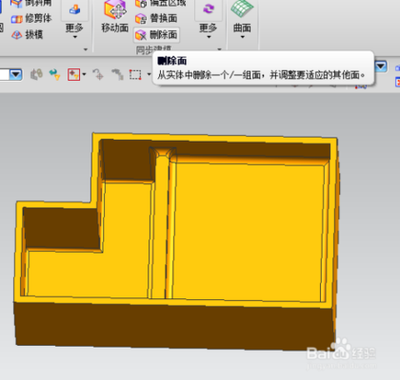Select the 删除面 (Delete Face) command
Screen dimensions: 400x380
click(x=156, y=35)
